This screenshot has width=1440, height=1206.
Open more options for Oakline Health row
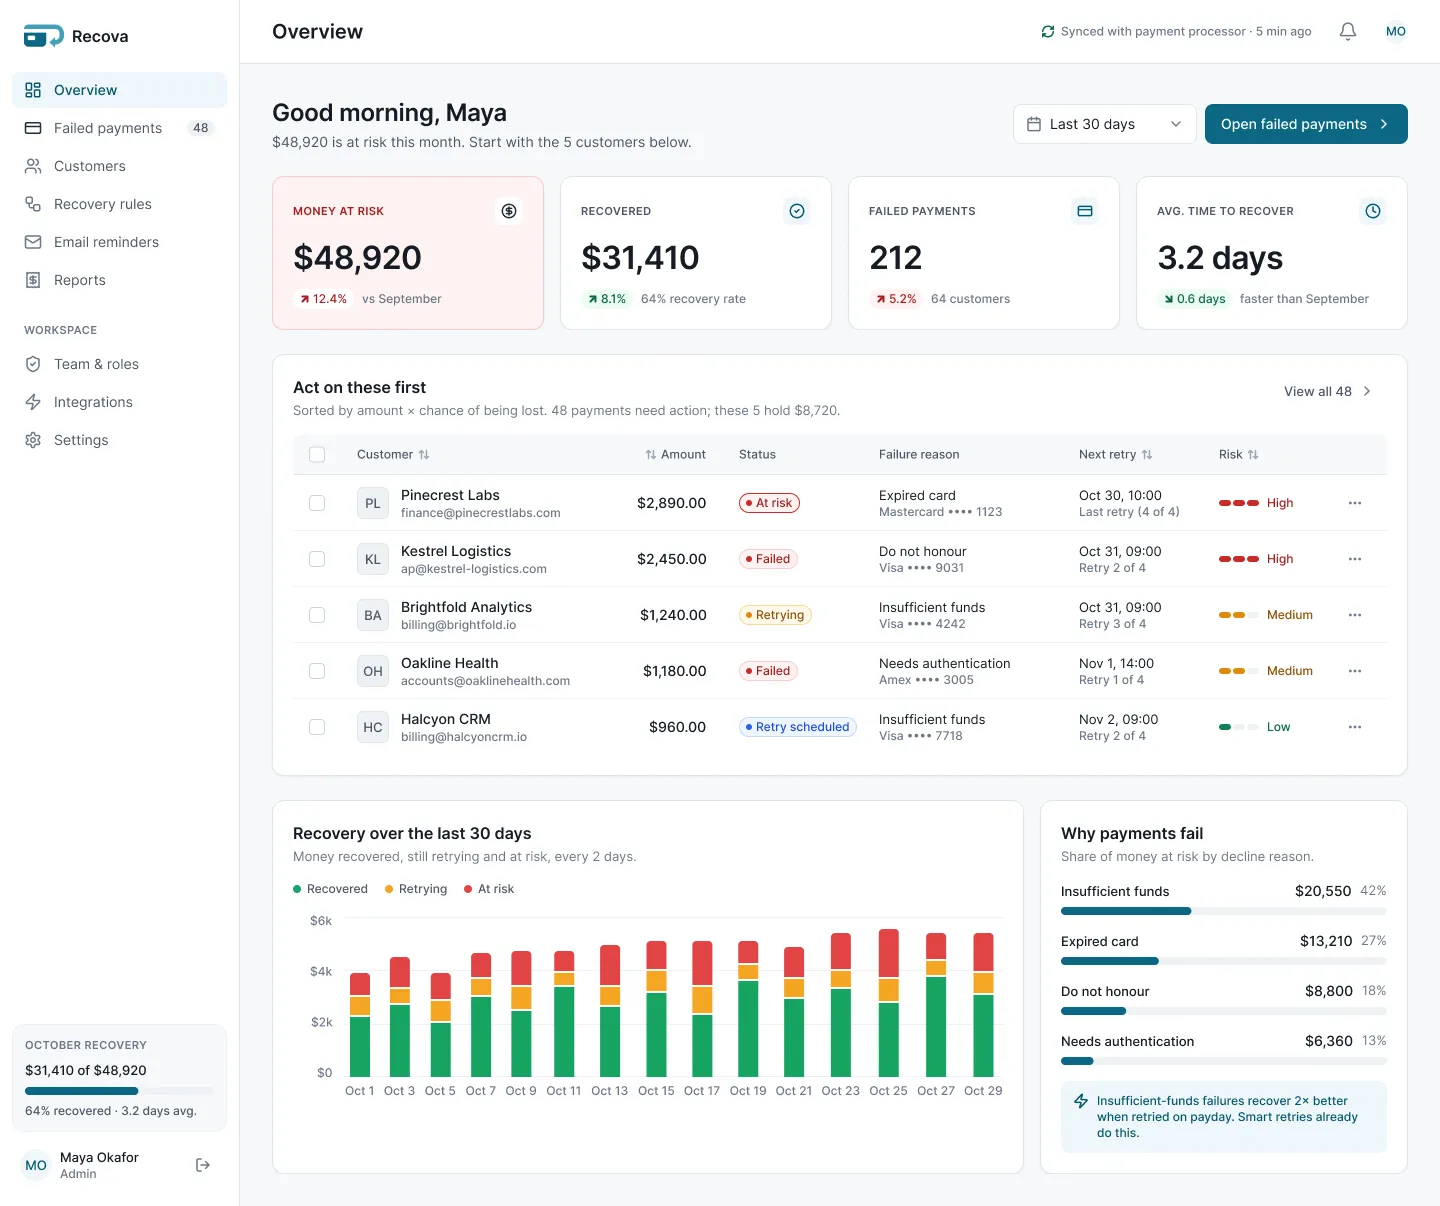(x=1355, y=671)
